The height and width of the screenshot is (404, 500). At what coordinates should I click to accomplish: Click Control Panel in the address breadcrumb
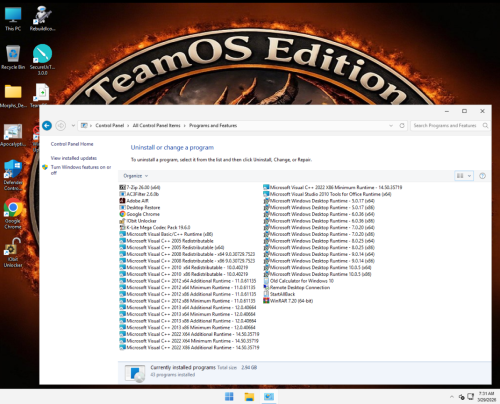click(110, 126)
